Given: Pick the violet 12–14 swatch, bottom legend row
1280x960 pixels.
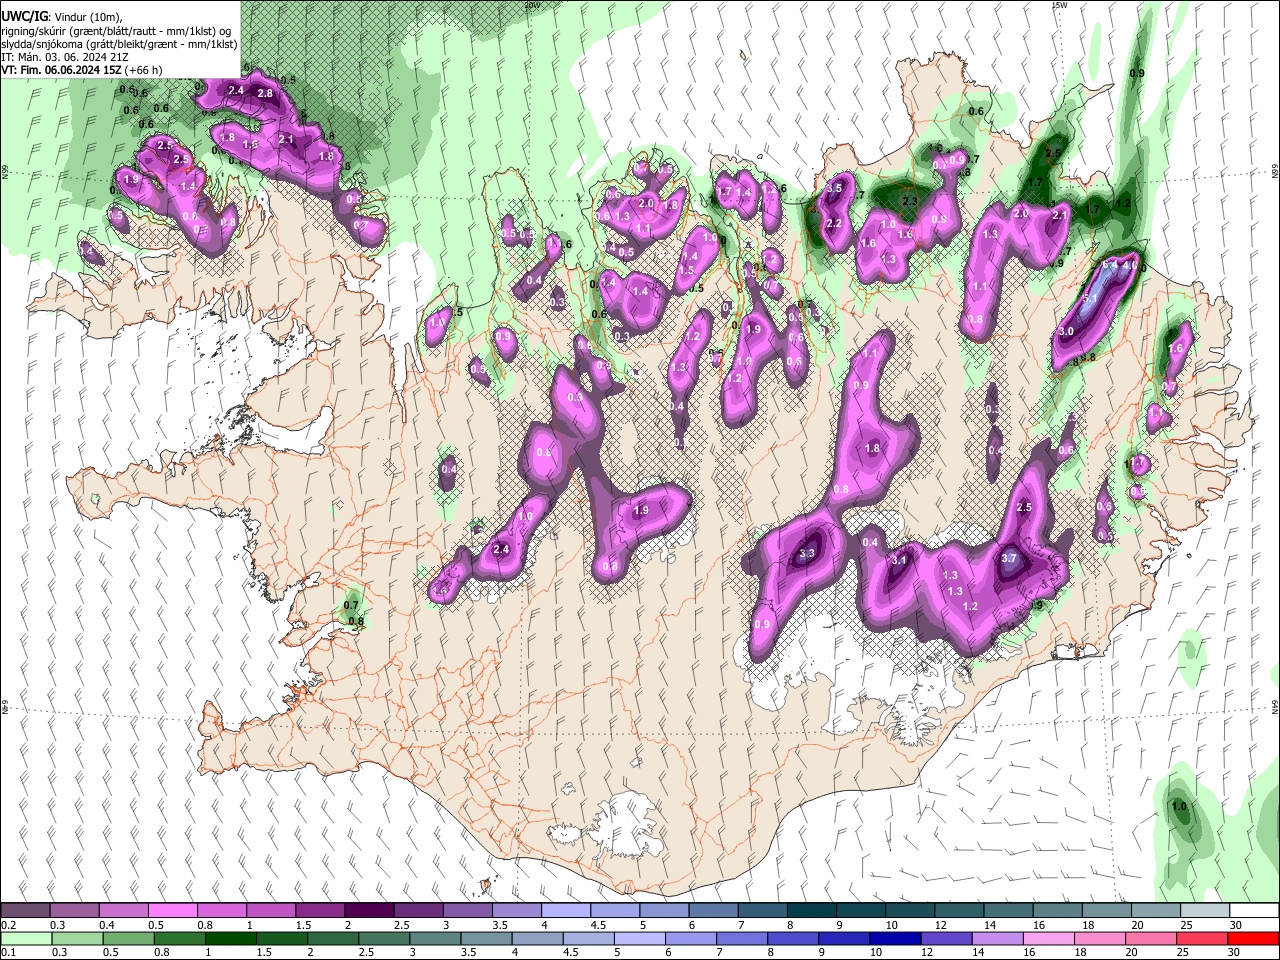Looking at the screenshot, I should [947, 938].
